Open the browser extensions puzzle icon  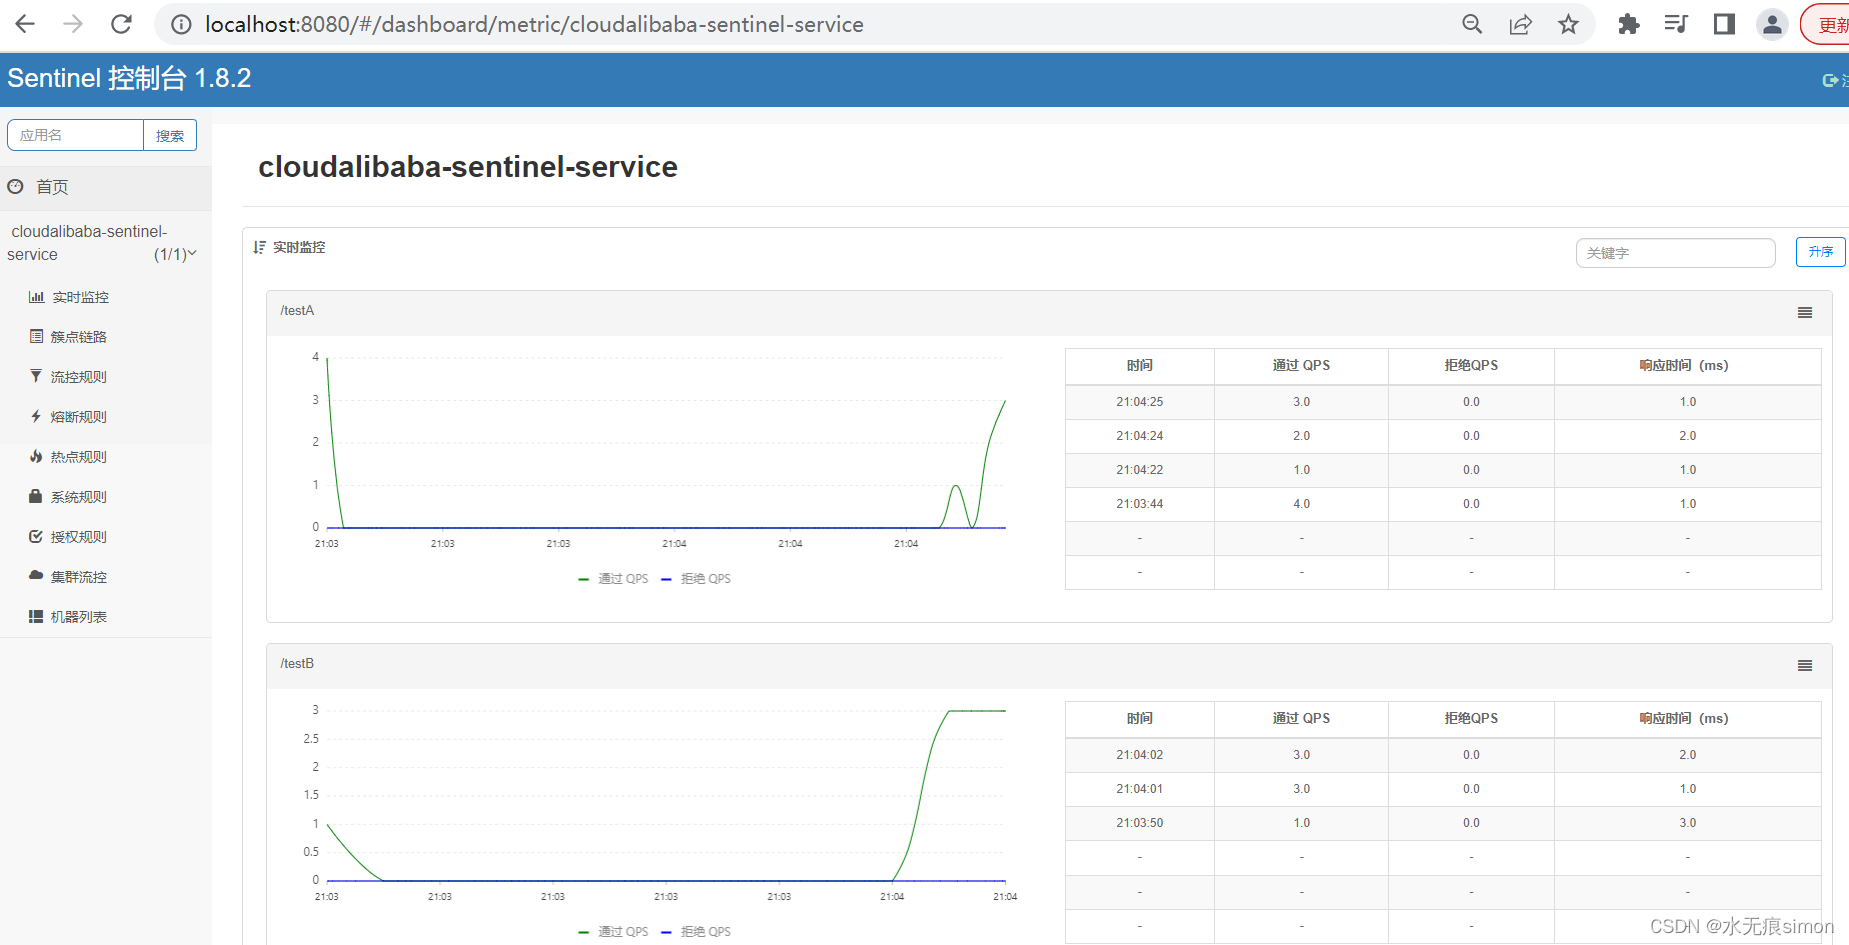coord(1628,24)
